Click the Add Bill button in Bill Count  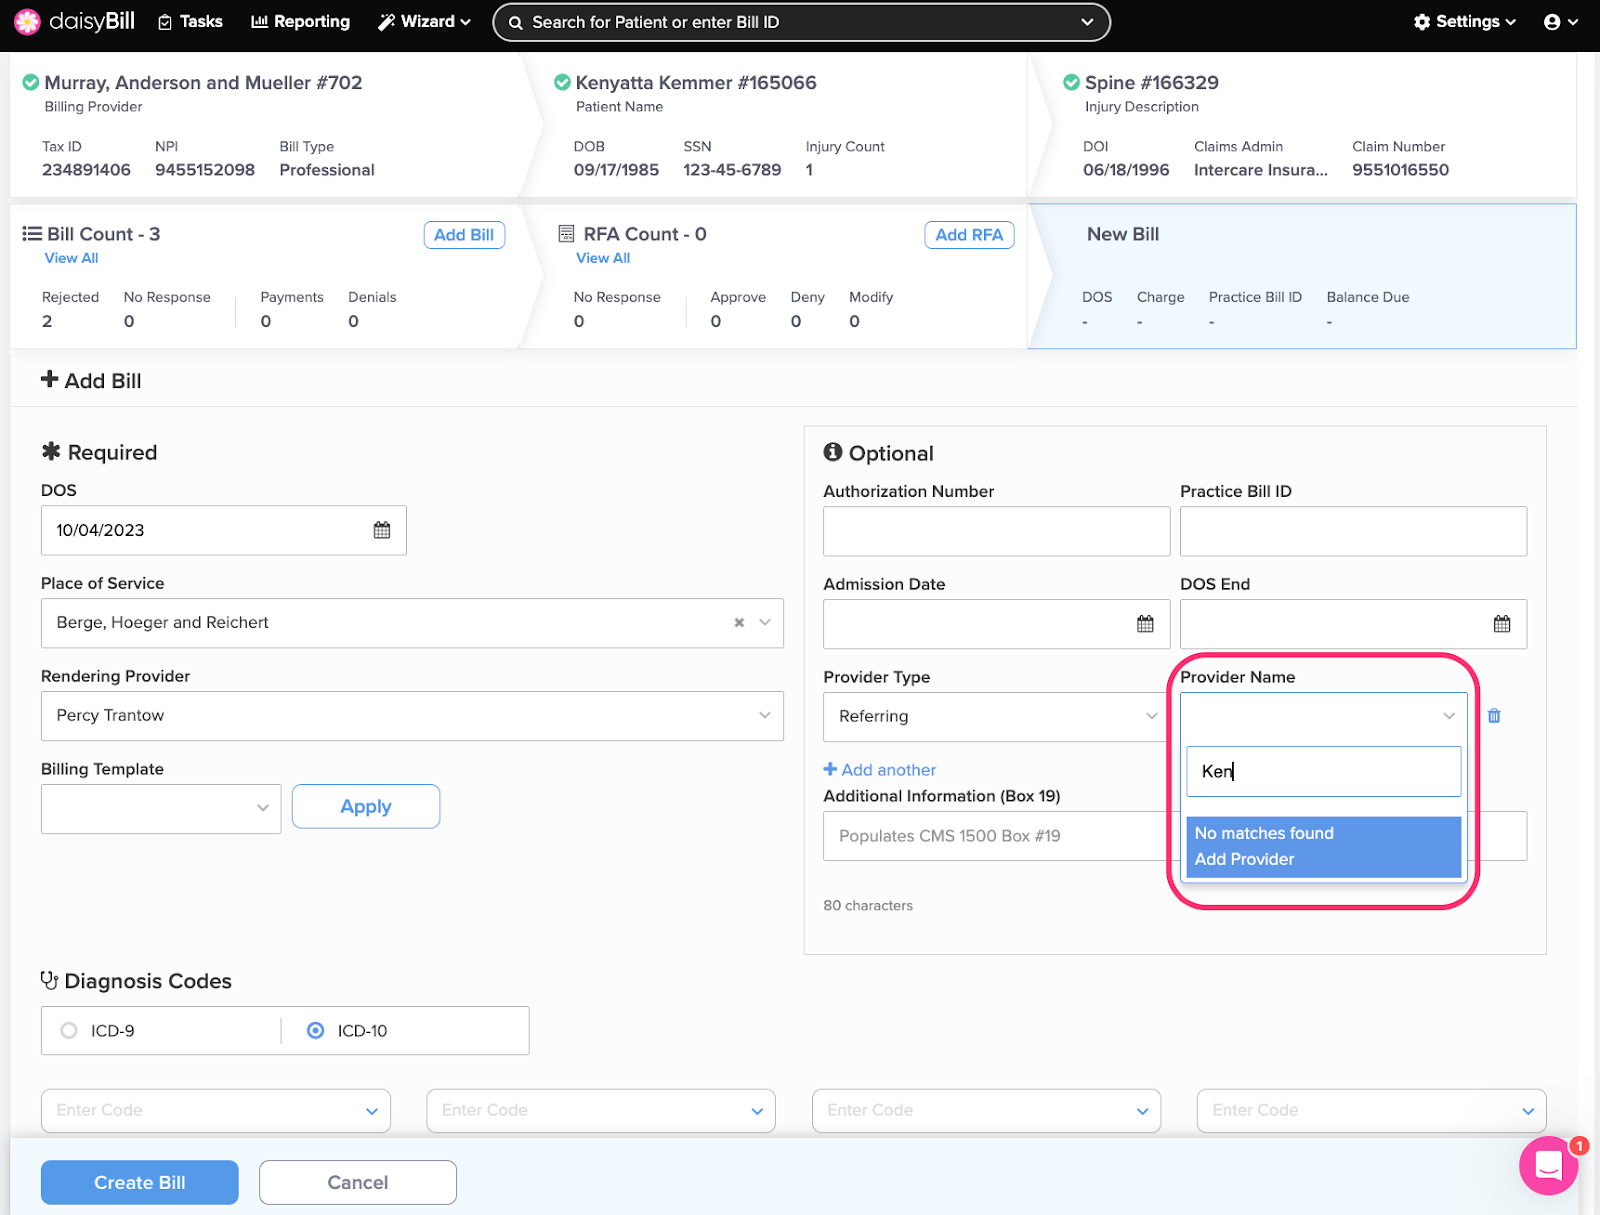(464, 235)
